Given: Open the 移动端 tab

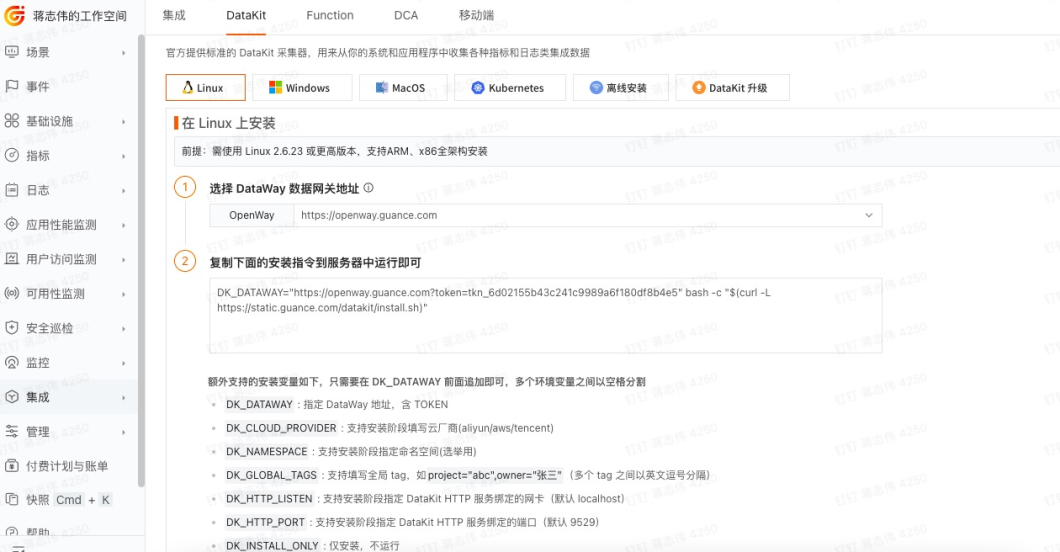Looking at the screenshot, I should [476, 15].
